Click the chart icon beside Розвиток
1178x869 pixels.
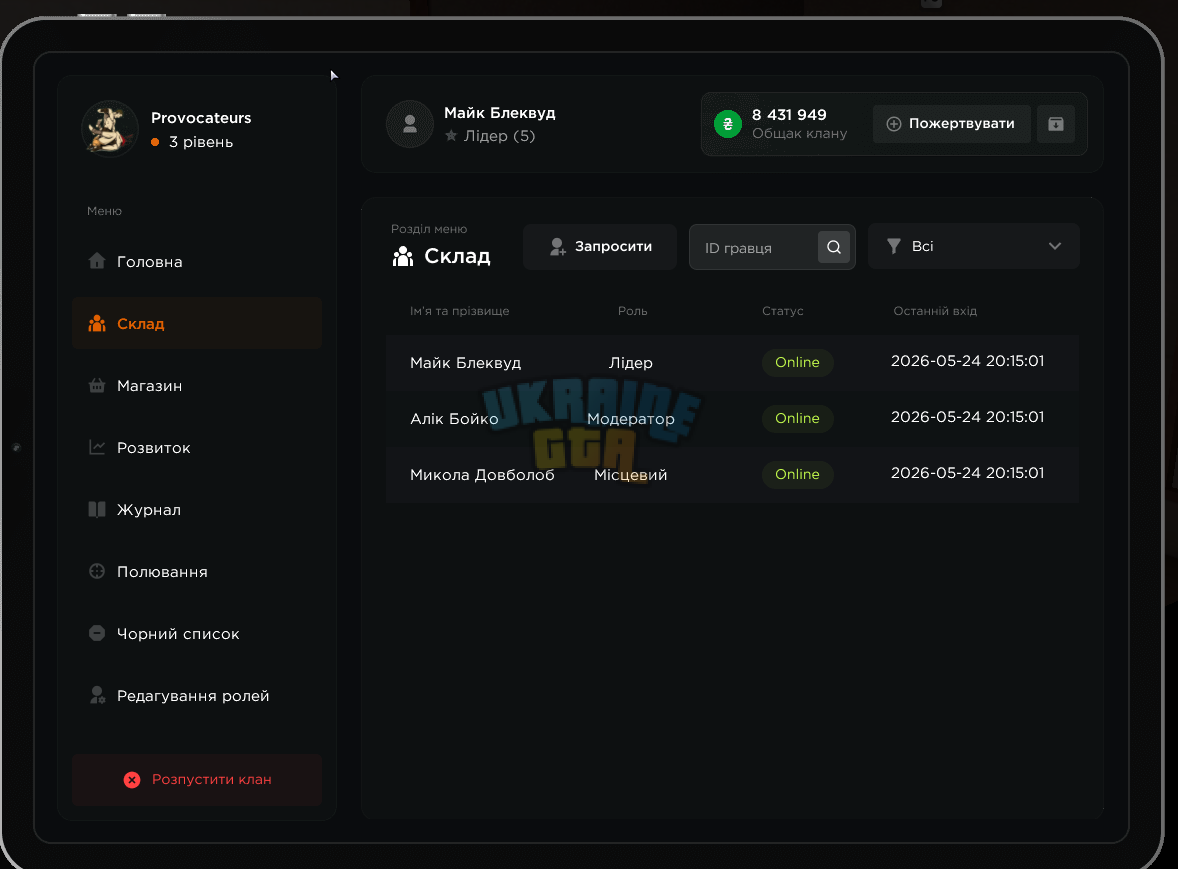click(x=97, y=447)
